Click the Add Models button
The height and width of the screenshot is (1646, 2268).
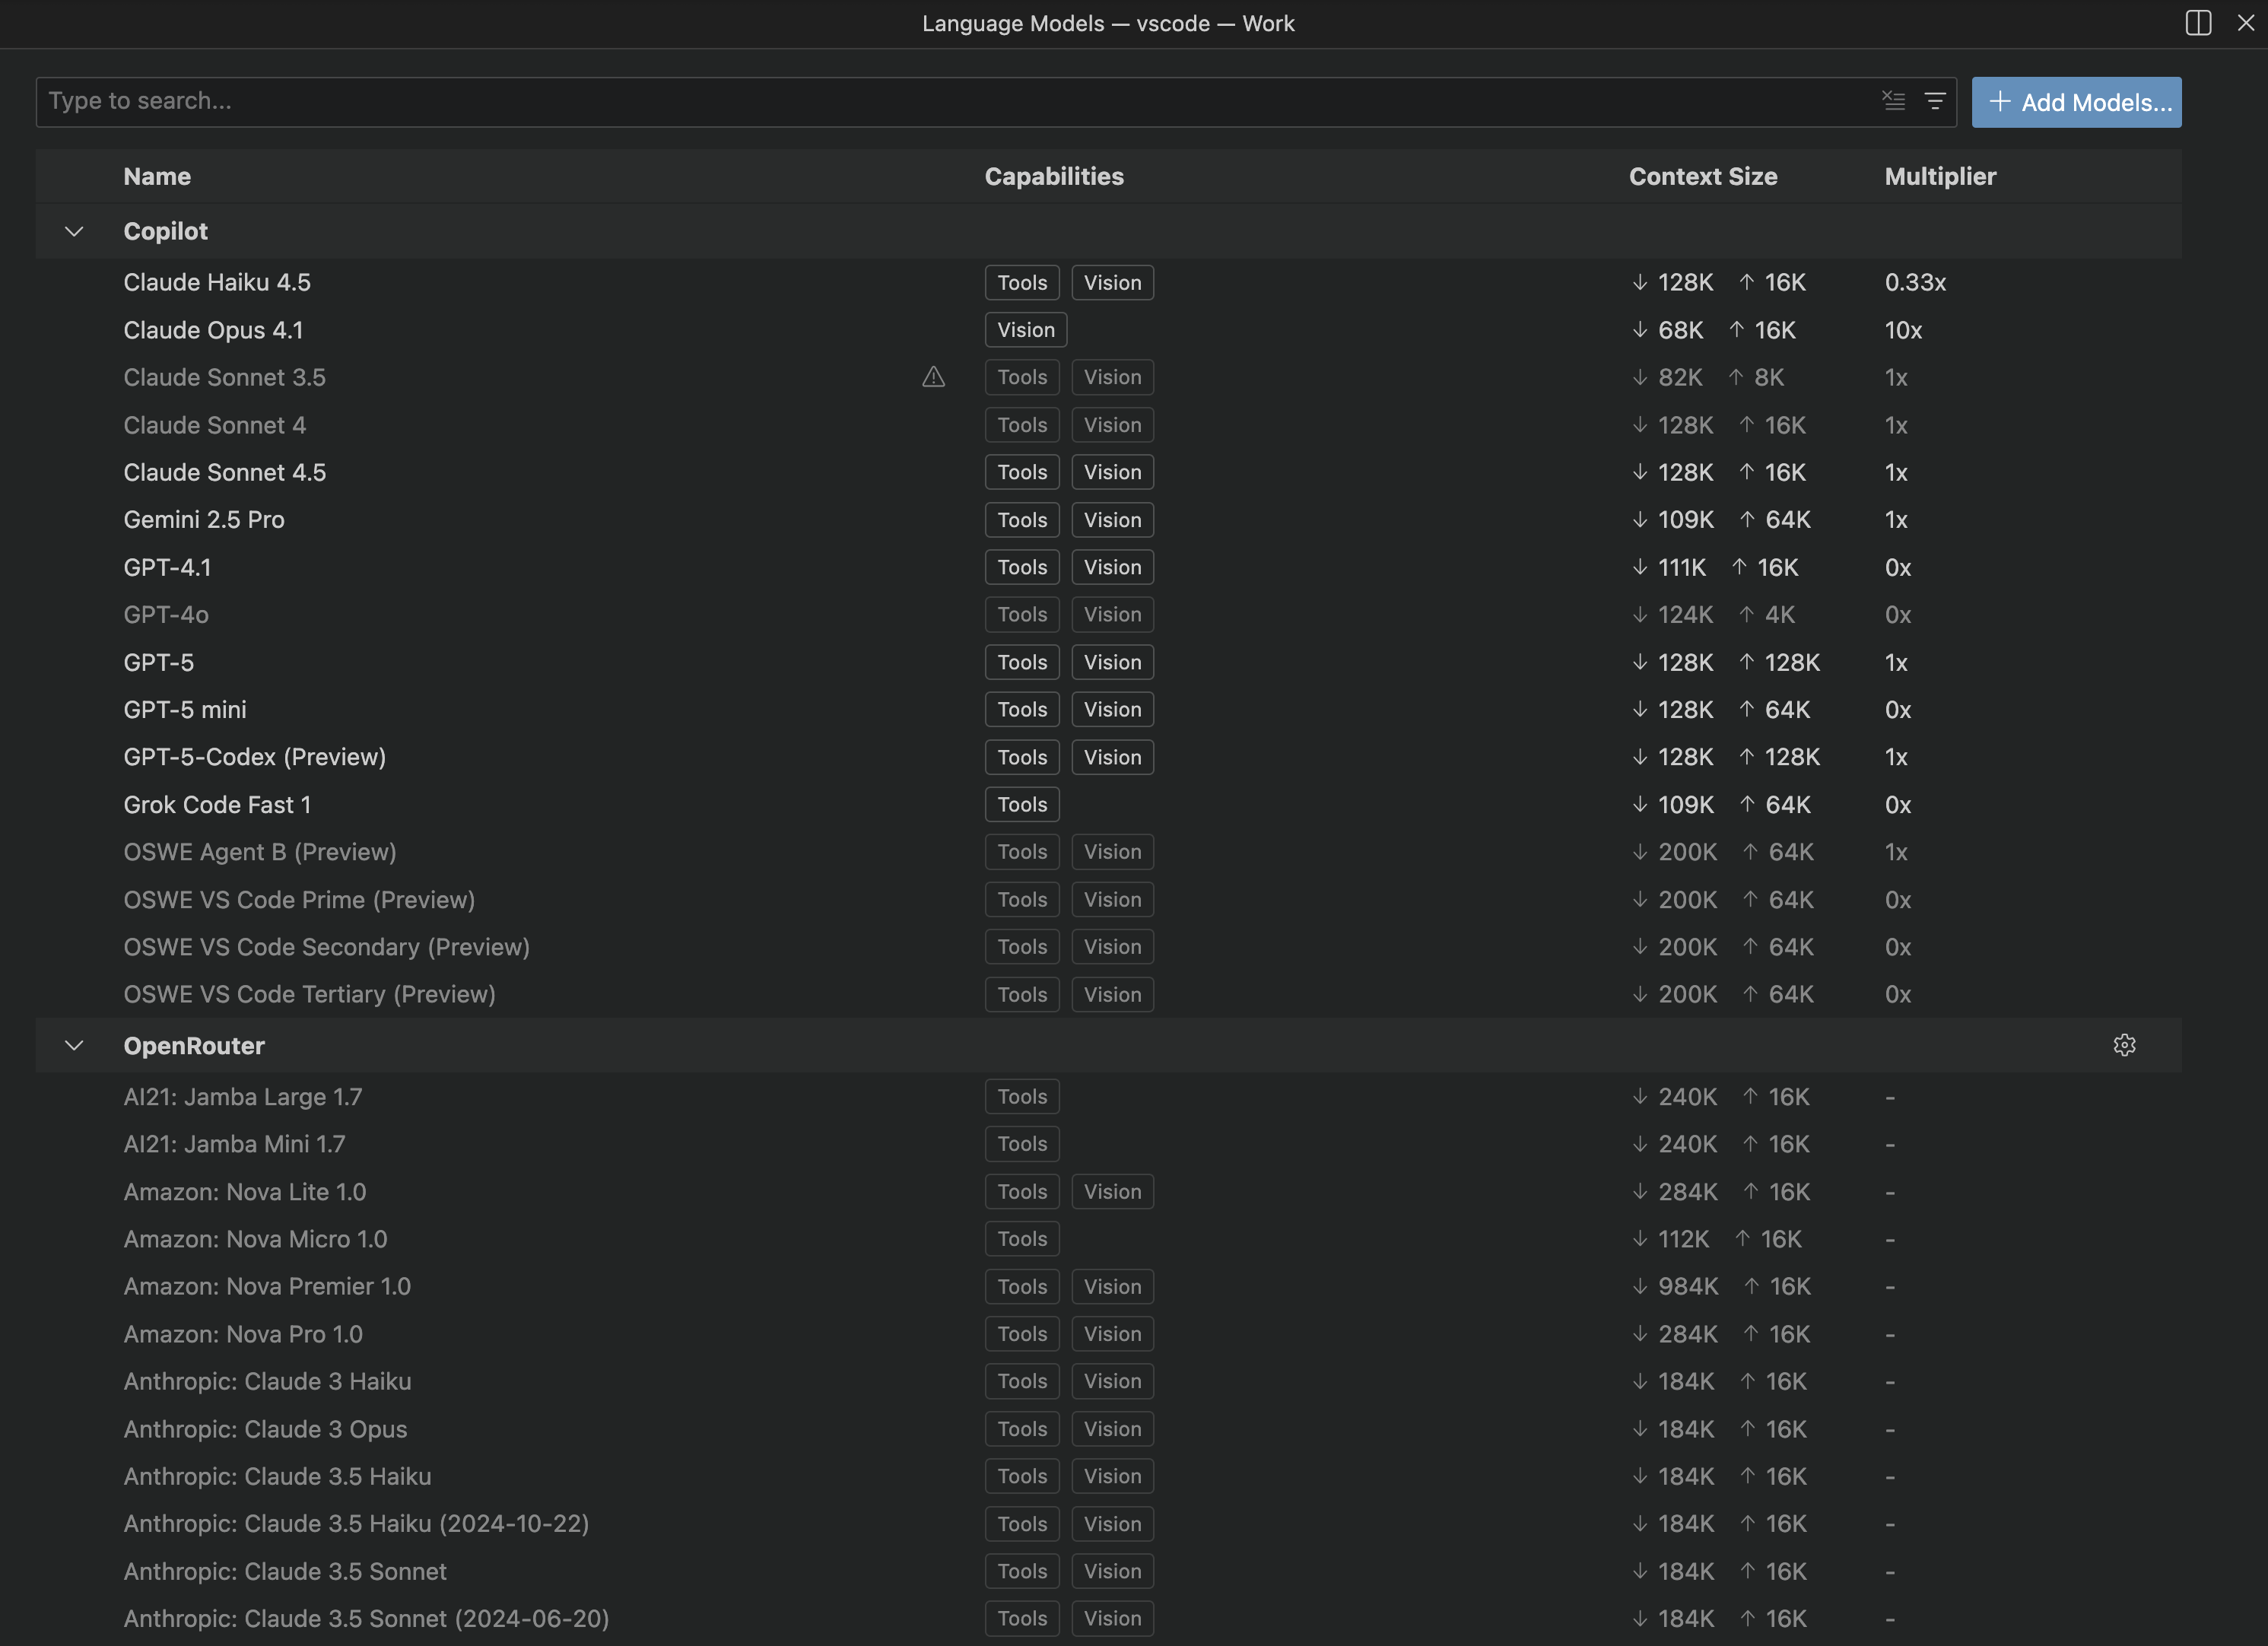2076,101
